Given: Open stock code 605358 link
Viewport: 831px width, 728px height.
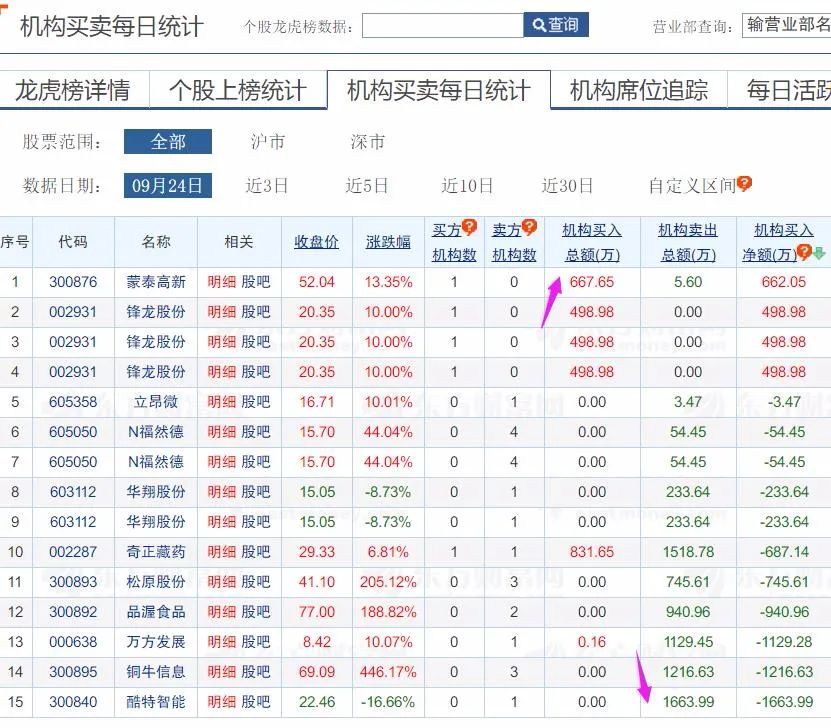Looking at the screenshot, I should (x=73, y=402).
